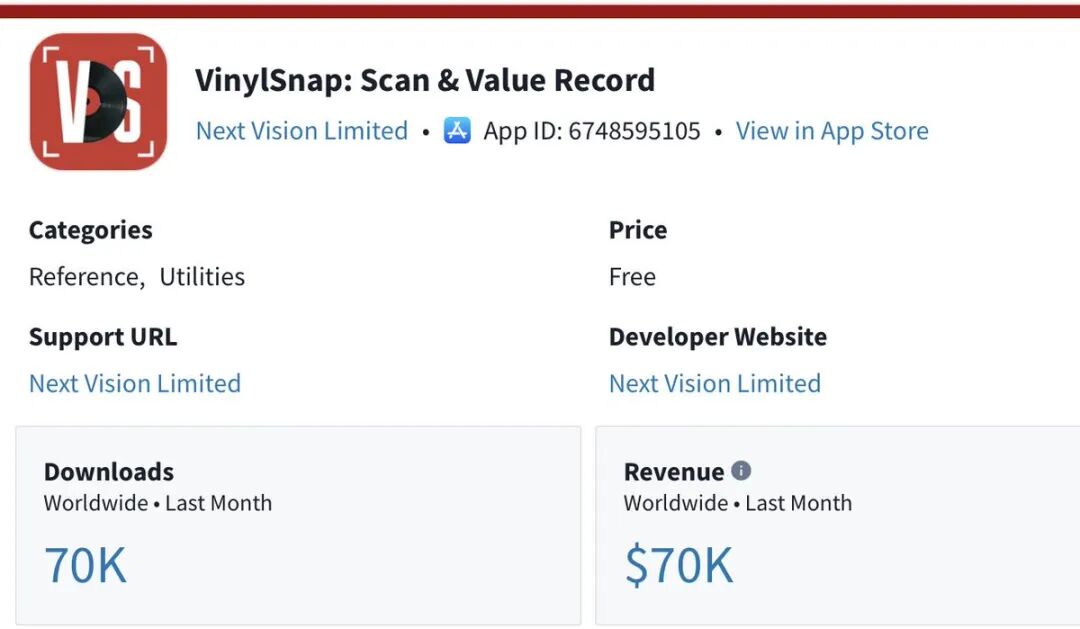
Task: Click the Categories label
Action: pyautogui.click(x=91, y=230)
